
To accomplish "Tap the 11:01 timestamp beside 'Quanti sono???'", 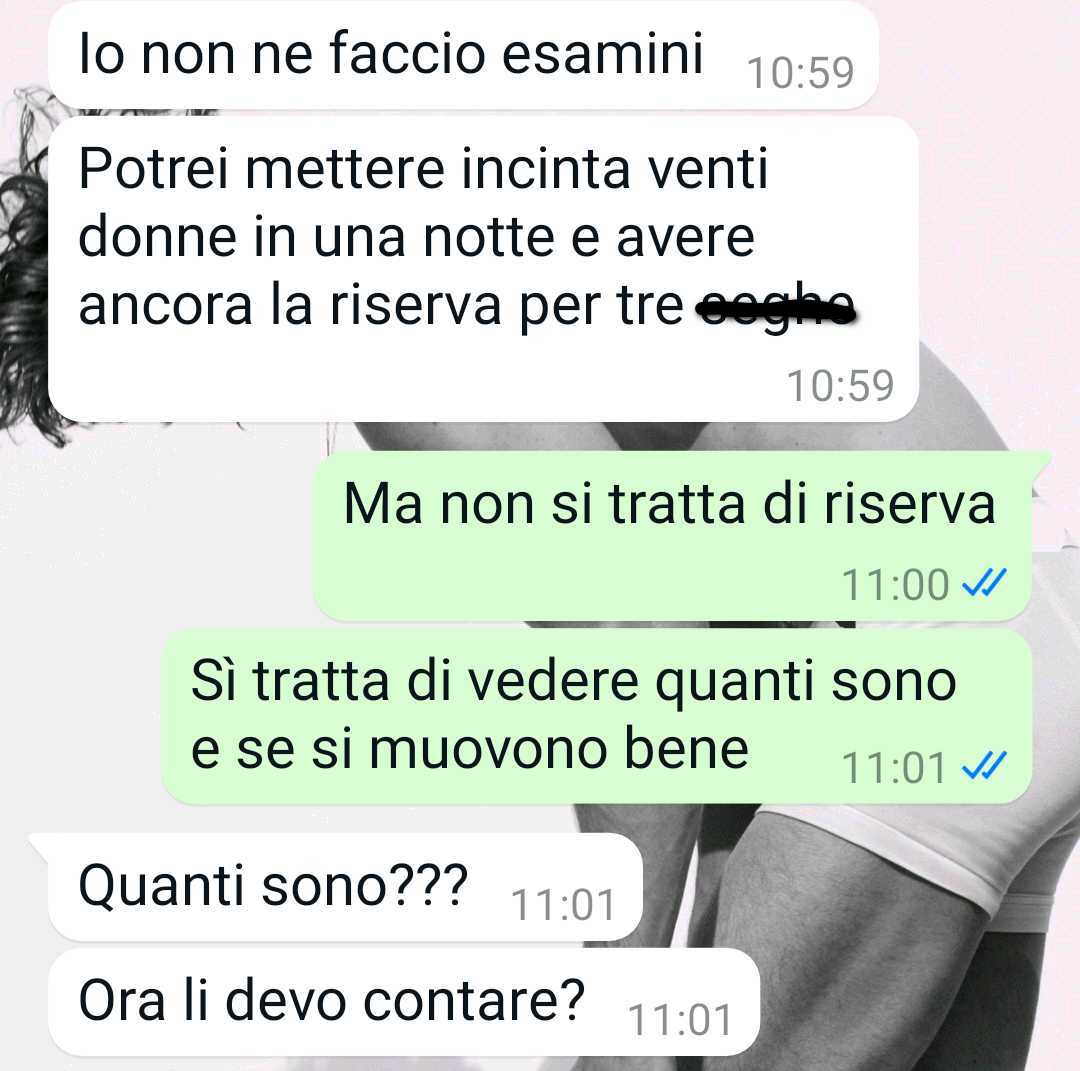I will coord(563,905).
